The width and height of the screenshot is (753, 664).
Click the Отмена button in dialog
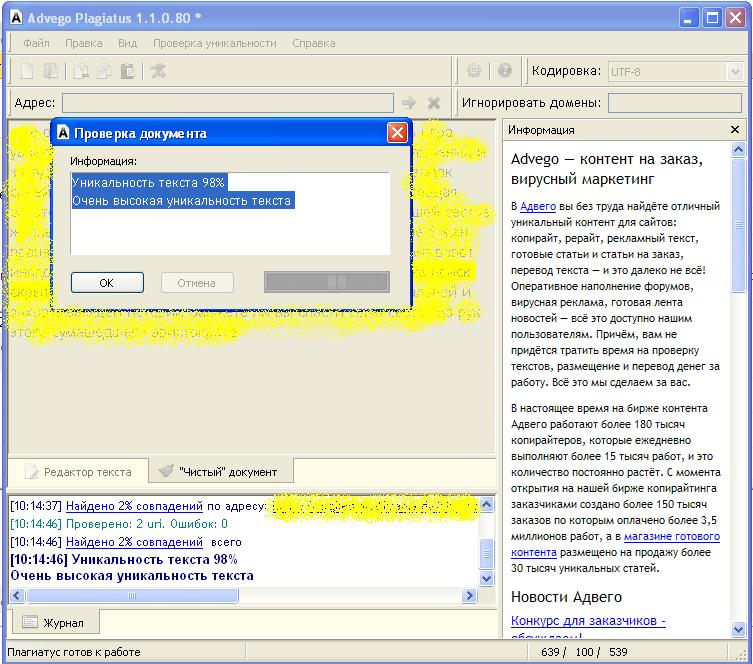point(197,283)
